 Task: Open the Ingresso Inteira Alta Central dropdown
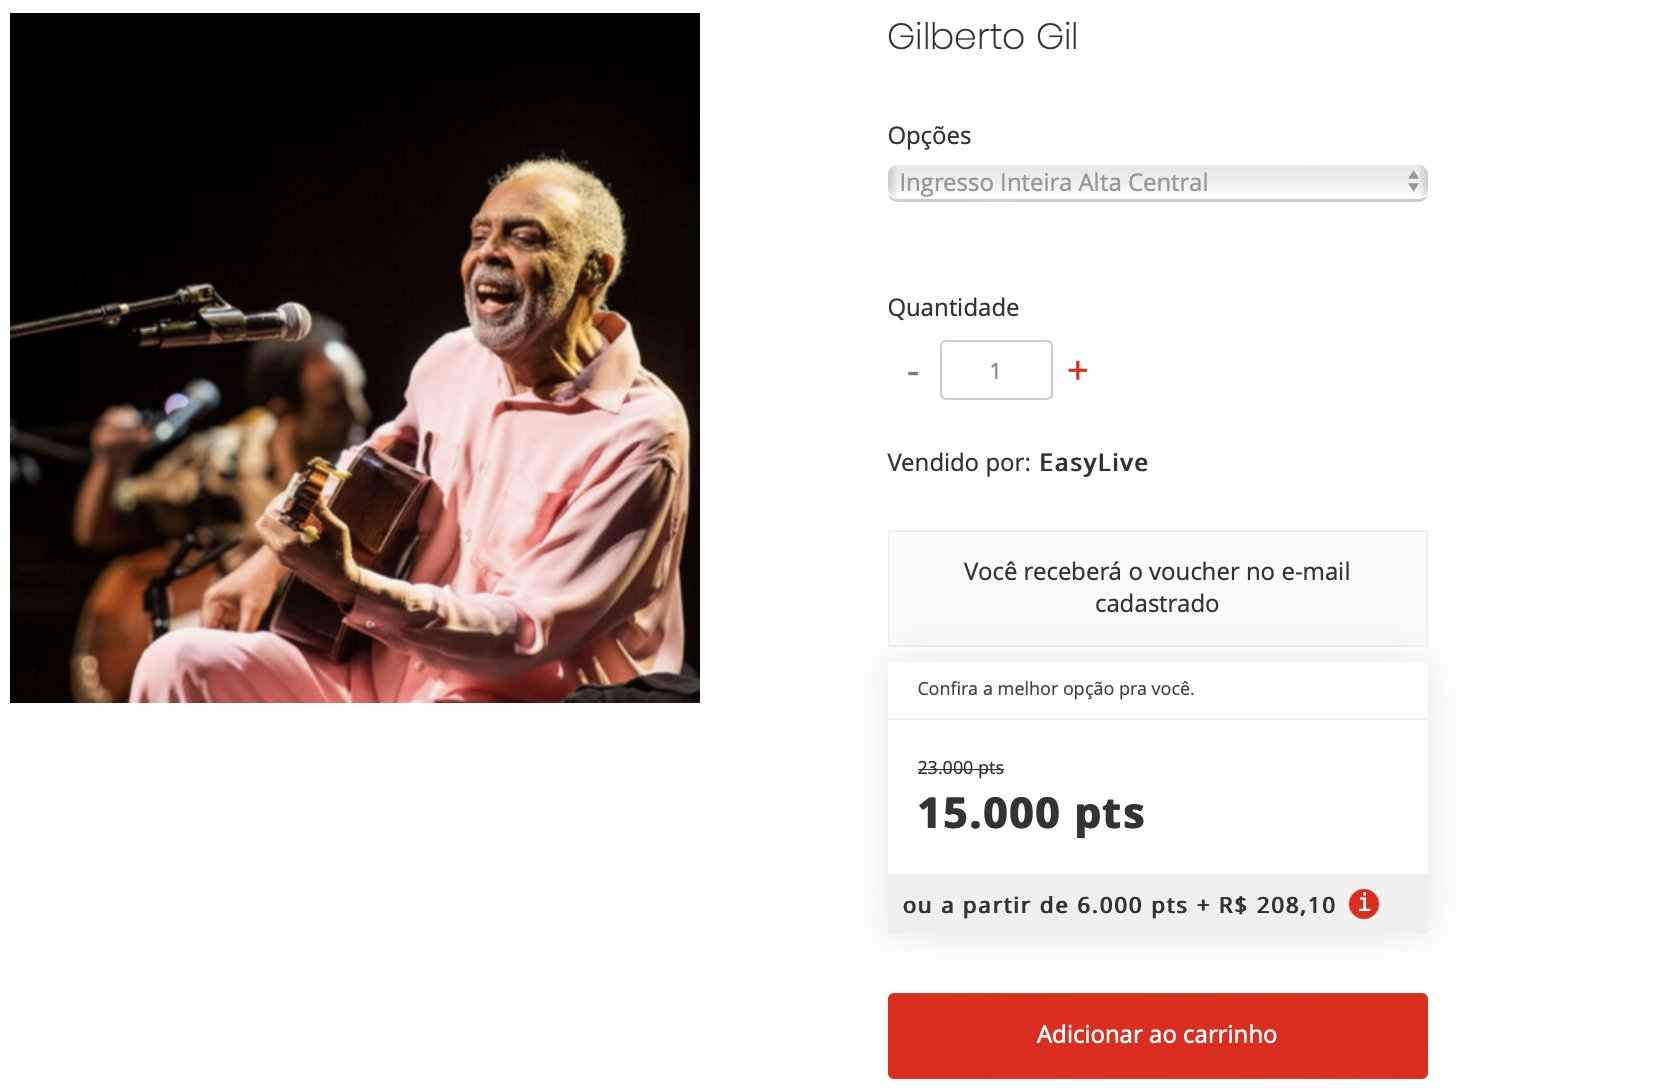tap(1157, 183)
